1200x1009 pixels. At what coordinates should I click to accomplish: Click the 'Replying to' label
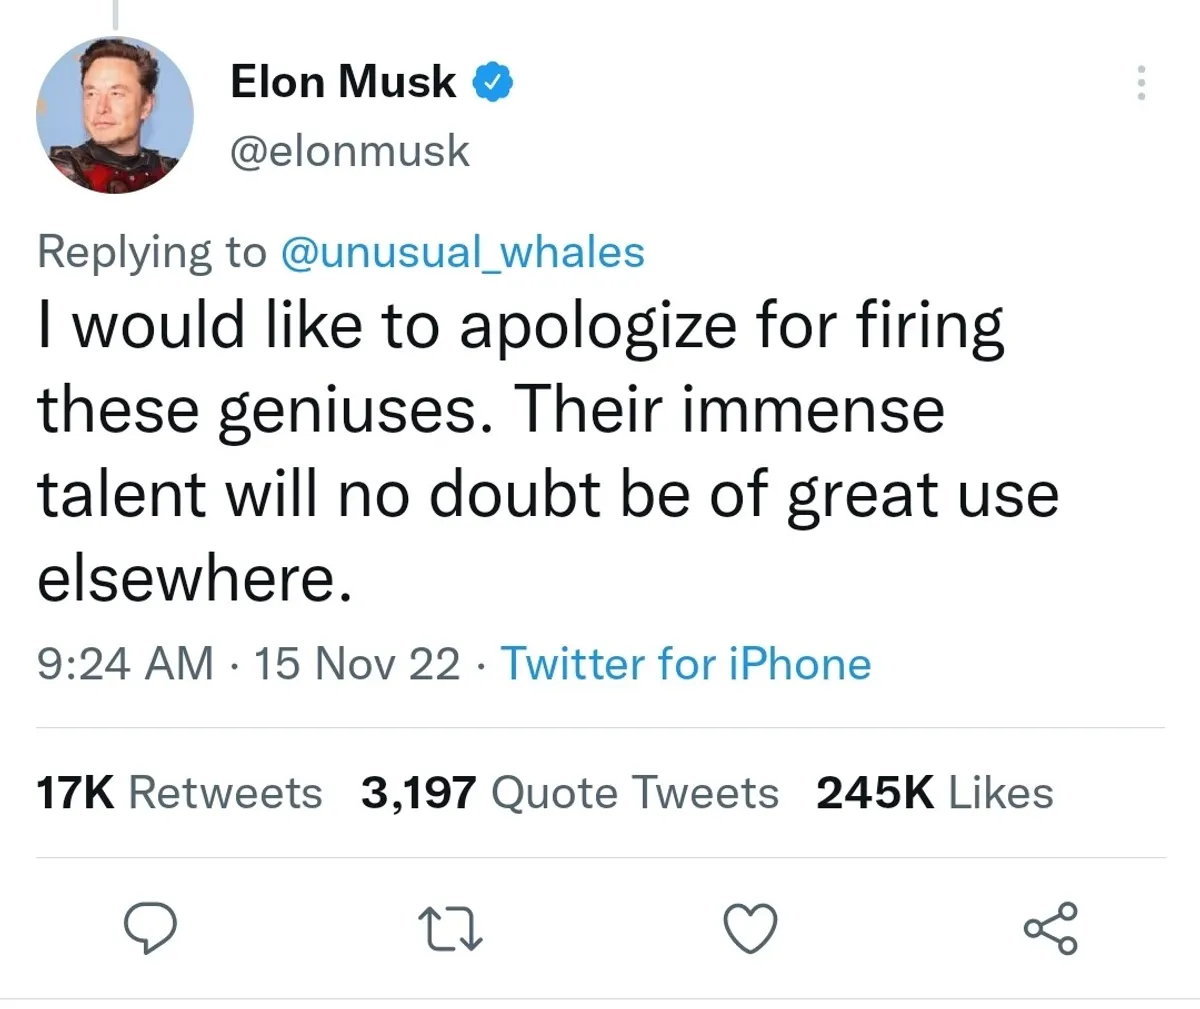click(152, 252)
